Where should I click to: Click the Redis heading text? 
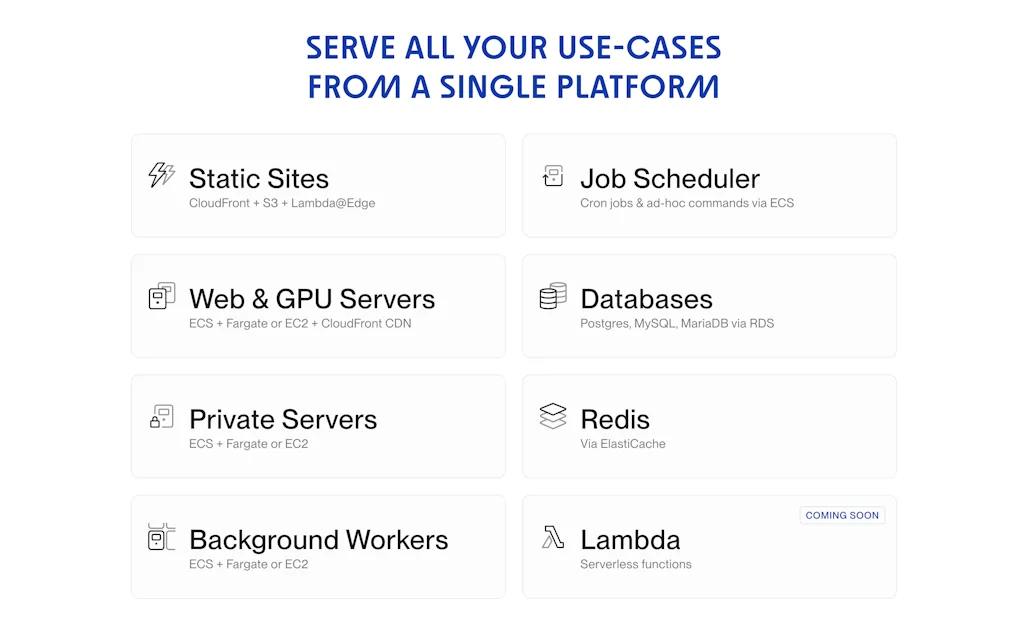tap(615, 419)
